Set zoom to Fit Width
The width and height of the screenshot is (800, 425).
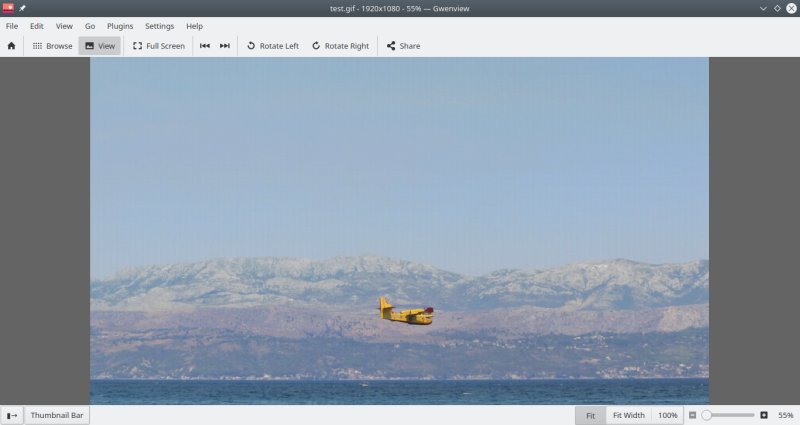[628, 415]
